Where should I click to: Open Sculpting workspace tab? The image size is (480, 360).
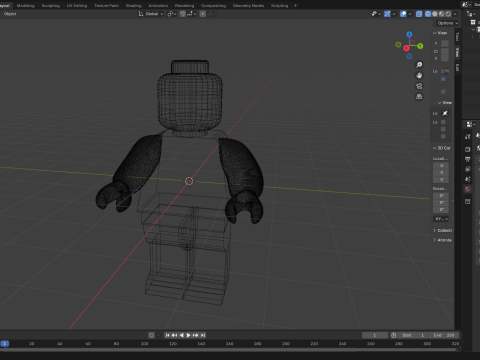pos(51,5)
